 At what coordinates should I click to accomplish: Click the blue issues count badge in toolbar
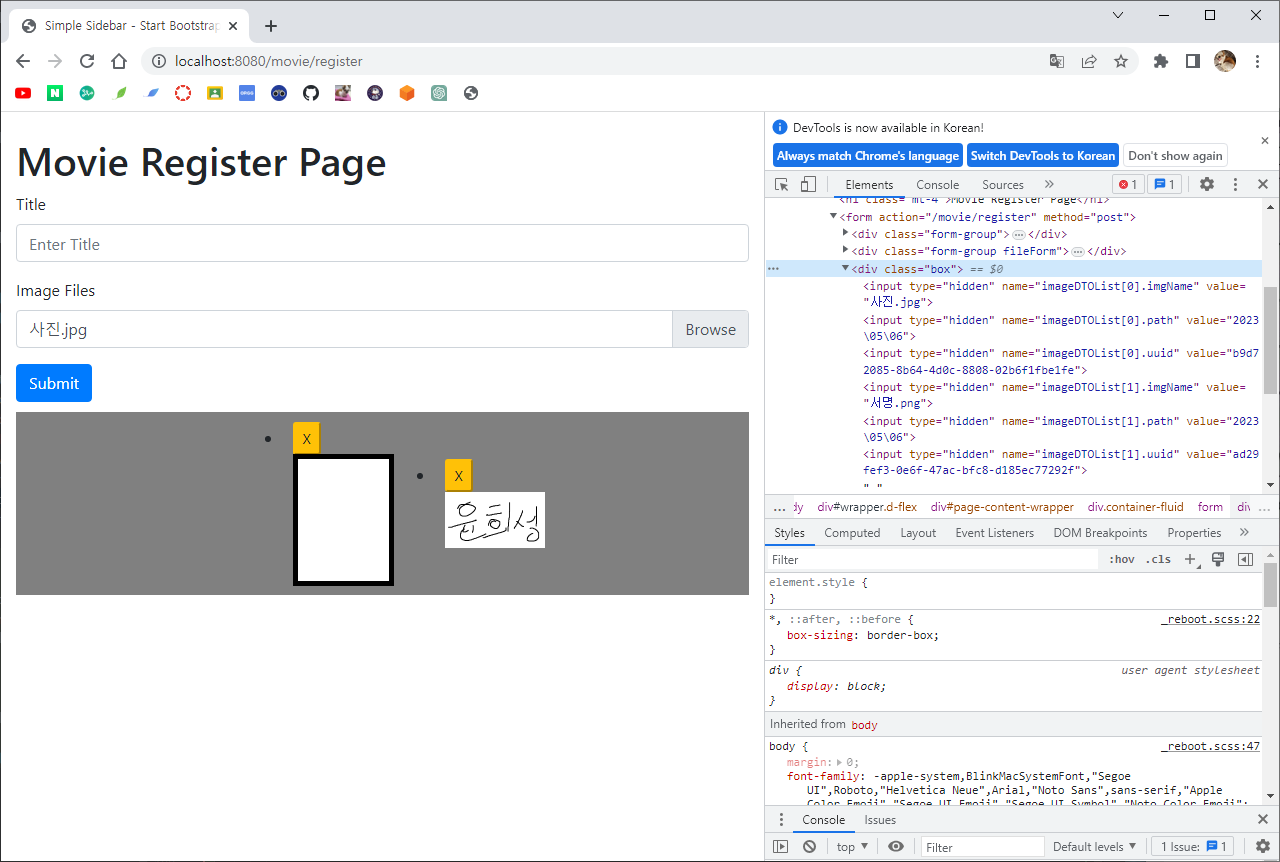[1164, 184]
